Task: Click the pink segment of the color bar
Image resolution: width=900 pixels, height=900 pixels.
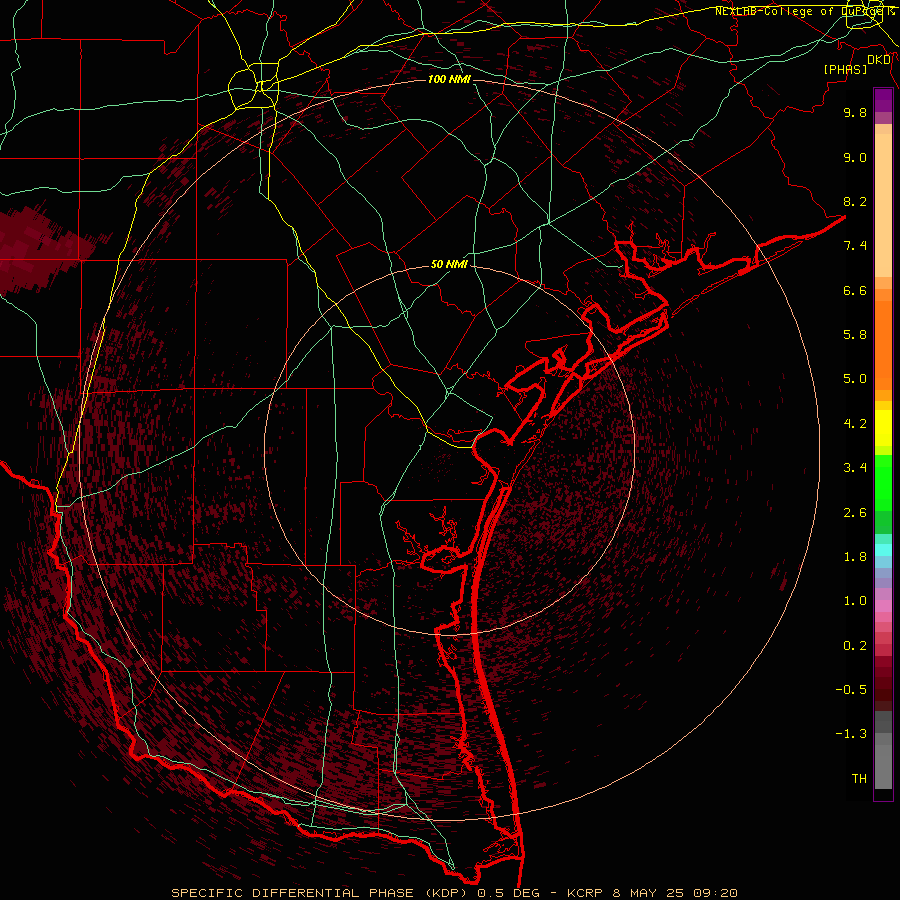Action: (x=883, y=606)
